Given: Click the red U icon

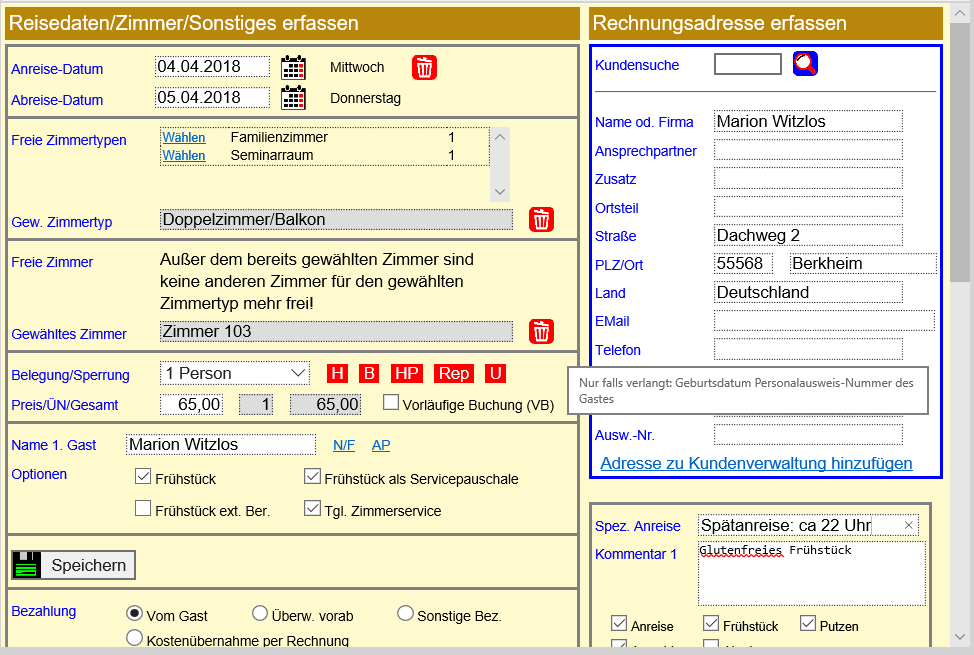Looking at the screenshot, I should (x=496, y=372).
